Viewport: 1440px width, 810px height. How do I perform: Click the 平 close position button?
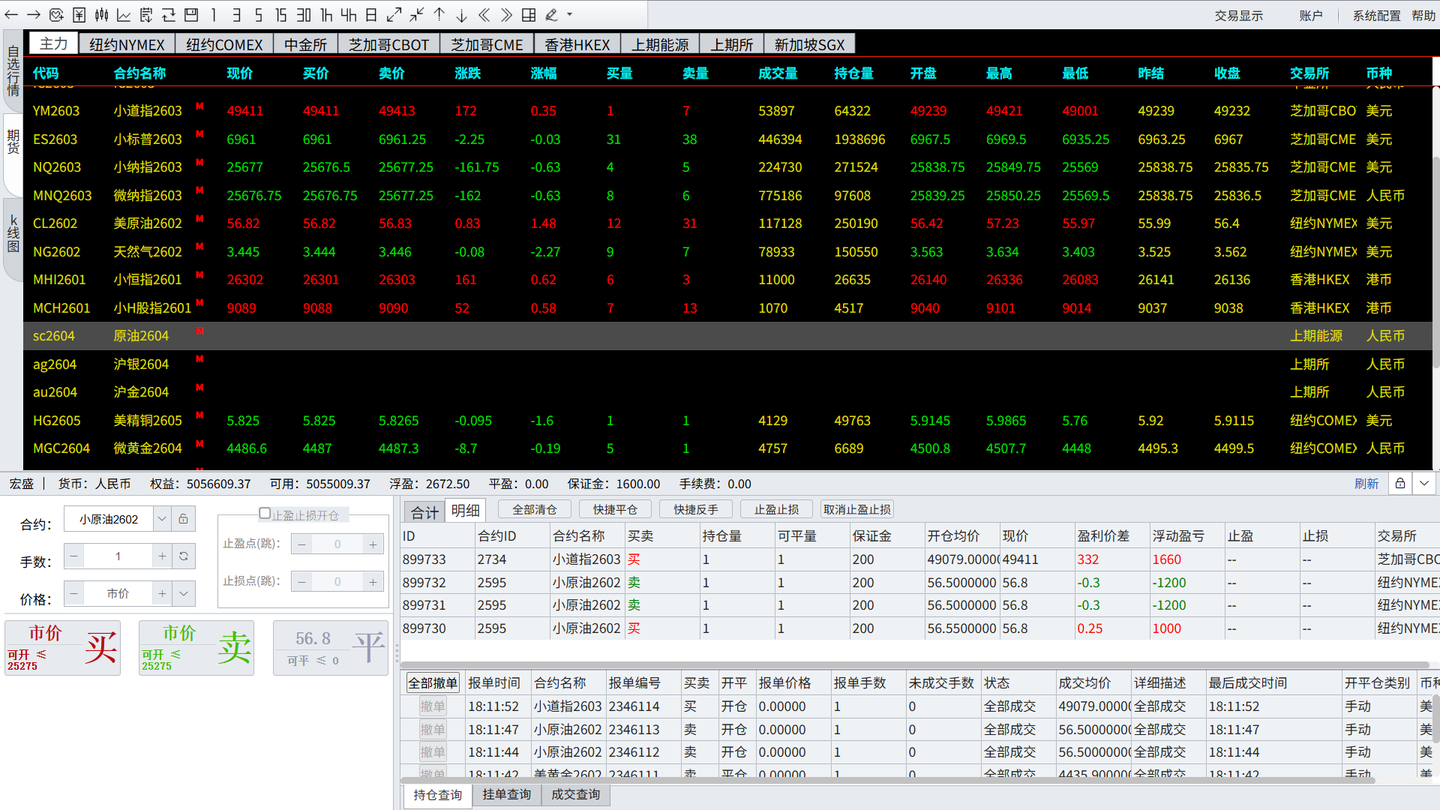click(x=330, y=647)
